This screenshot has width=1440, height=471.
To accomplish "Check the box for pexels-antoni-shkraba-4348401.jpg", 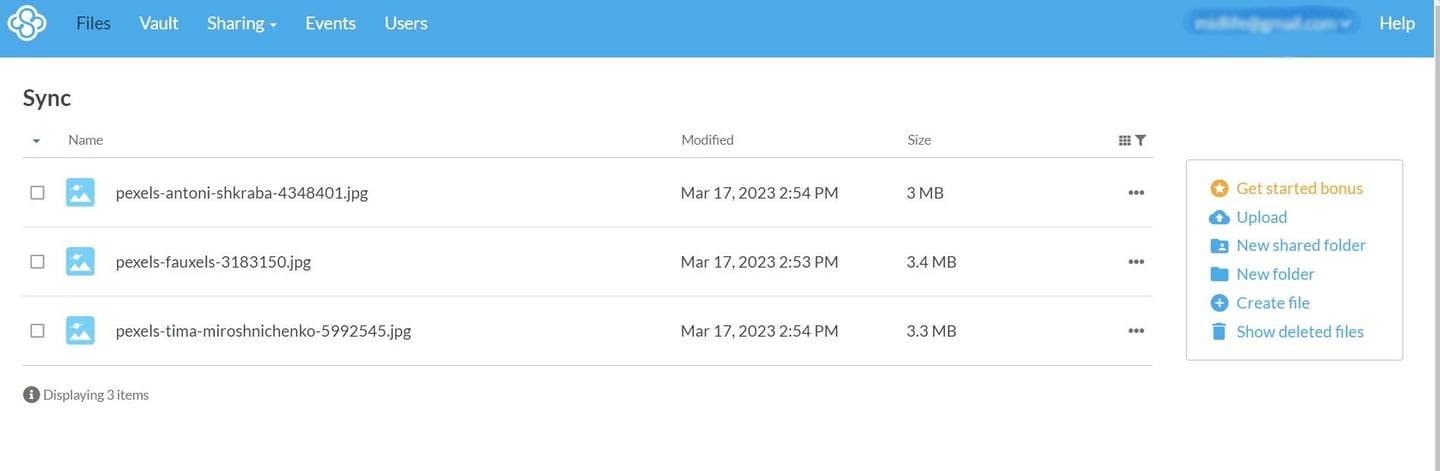I will pos(37,193).
